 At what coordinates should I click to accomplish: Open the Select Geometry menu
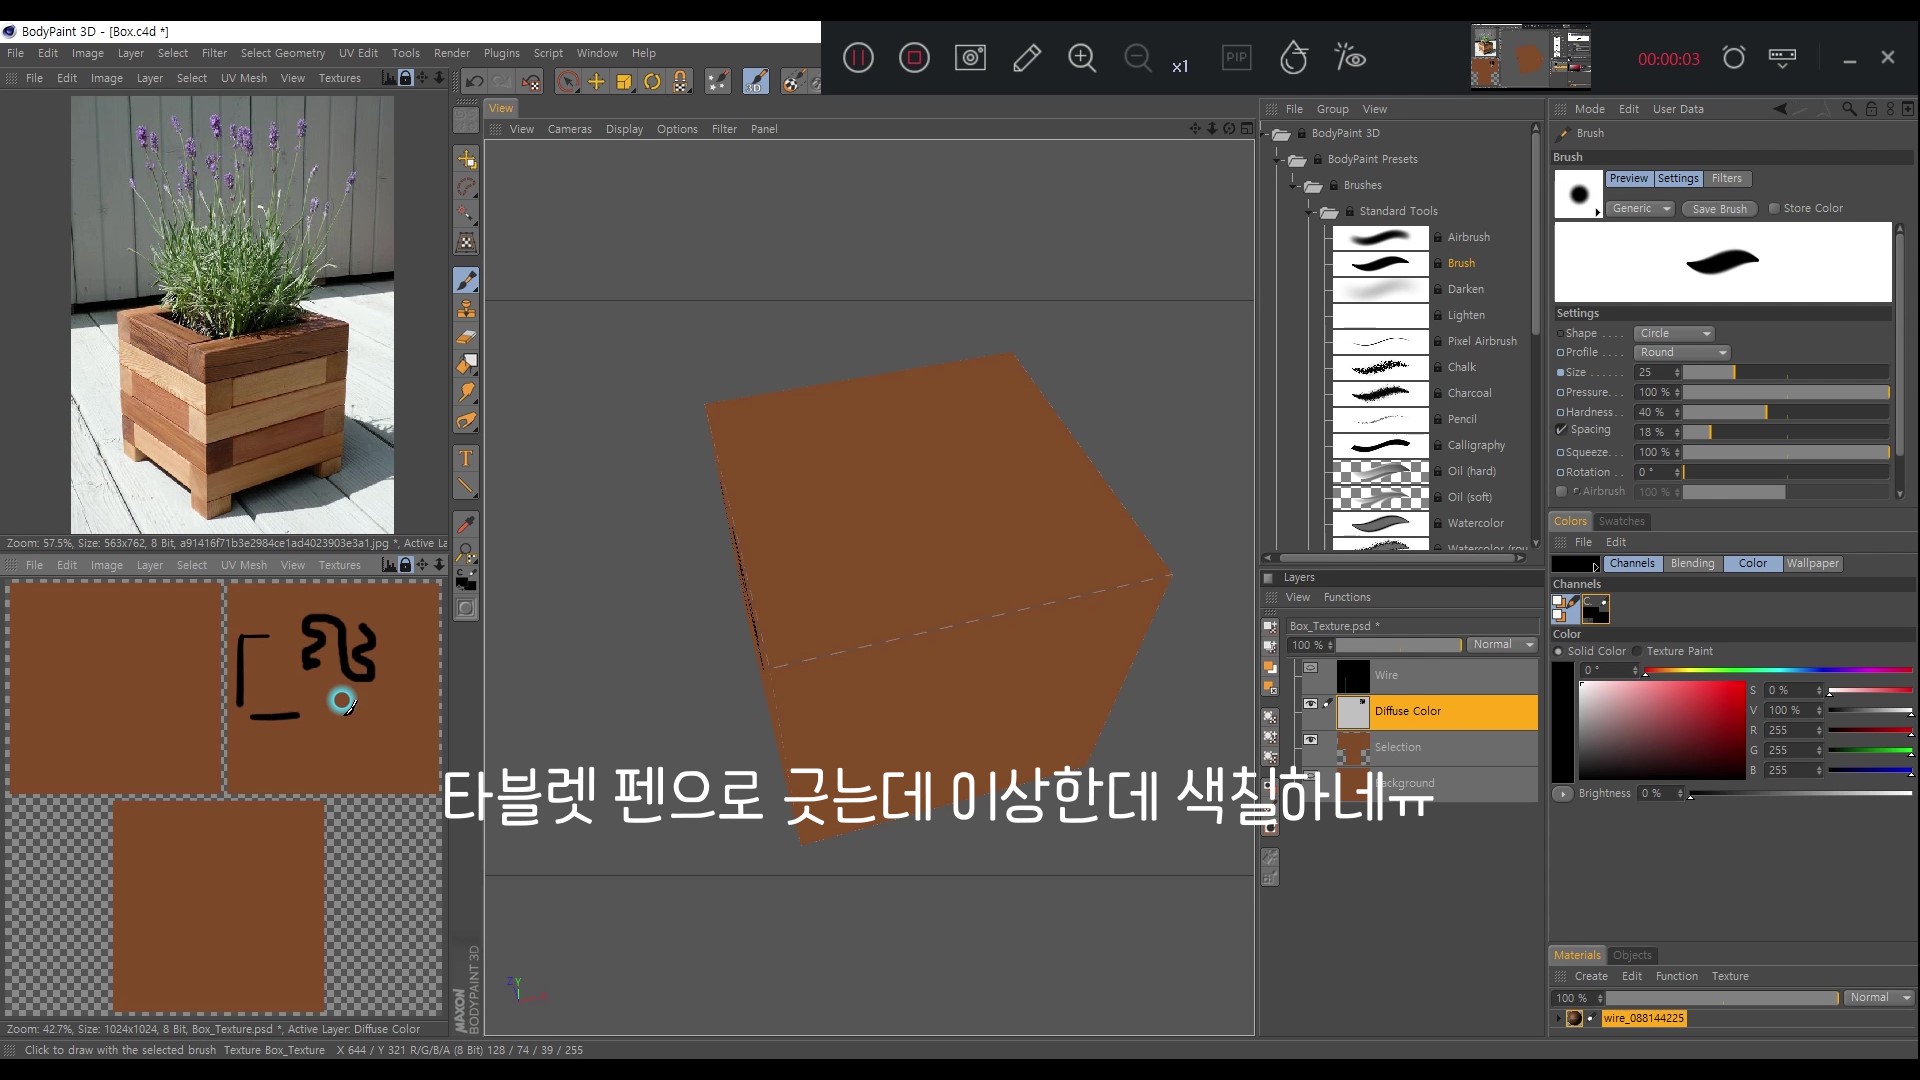tap(282, 53)
